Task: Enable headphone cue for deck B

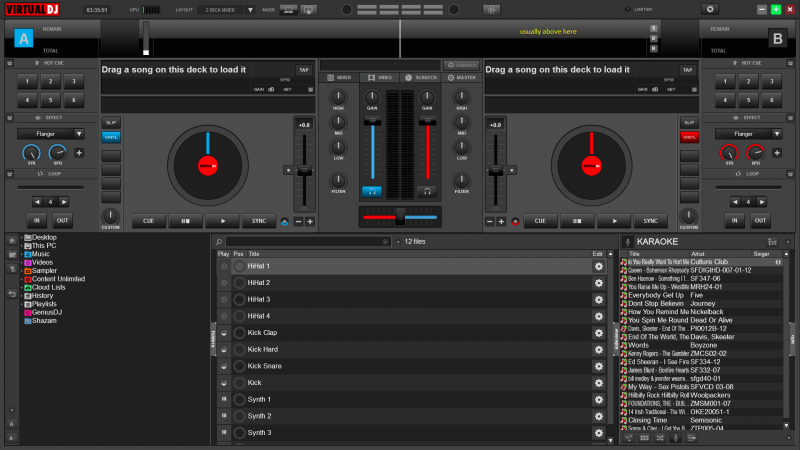Action: (427, 192)
